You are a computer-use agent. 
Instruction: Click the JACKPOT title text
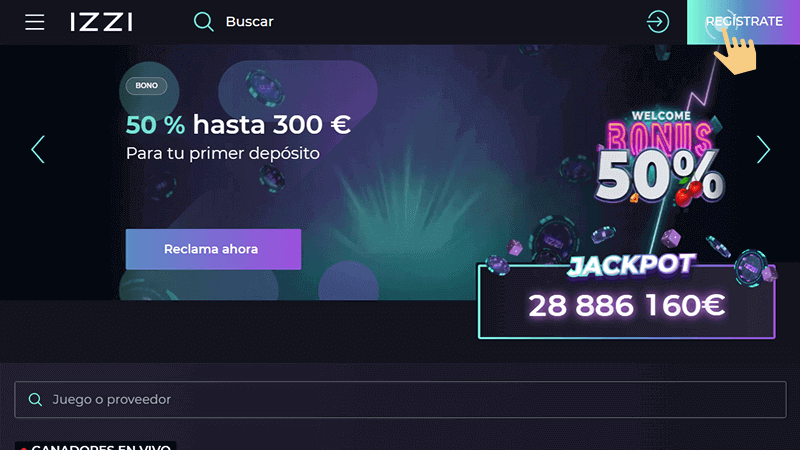pos(632,265)
